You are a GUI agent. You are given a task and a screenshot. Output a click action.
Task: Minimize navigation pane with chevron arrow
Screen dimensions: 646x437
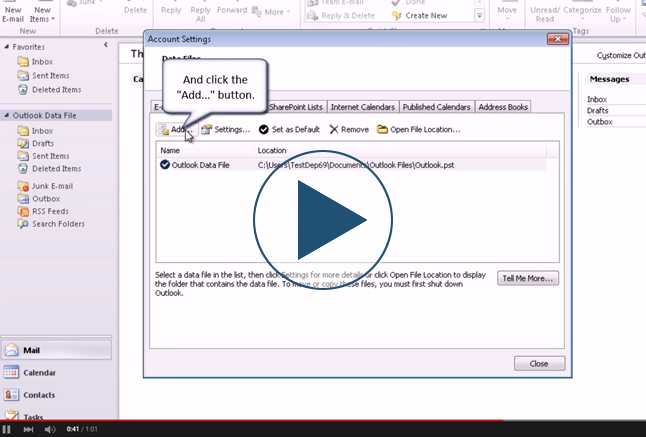106,44
